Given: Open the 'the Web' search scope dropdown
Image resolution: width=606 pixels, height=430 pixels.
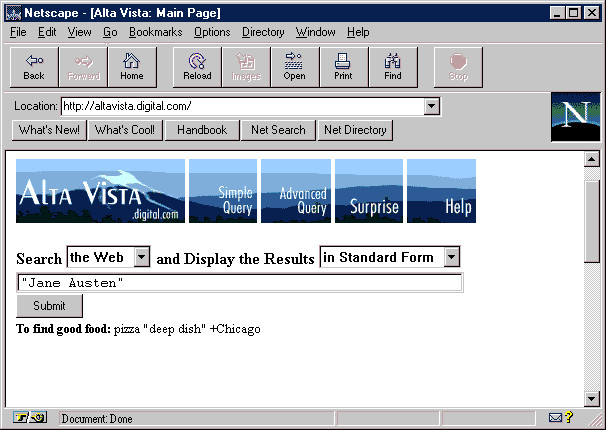Looking at the screenshot, I should point(141,258).
